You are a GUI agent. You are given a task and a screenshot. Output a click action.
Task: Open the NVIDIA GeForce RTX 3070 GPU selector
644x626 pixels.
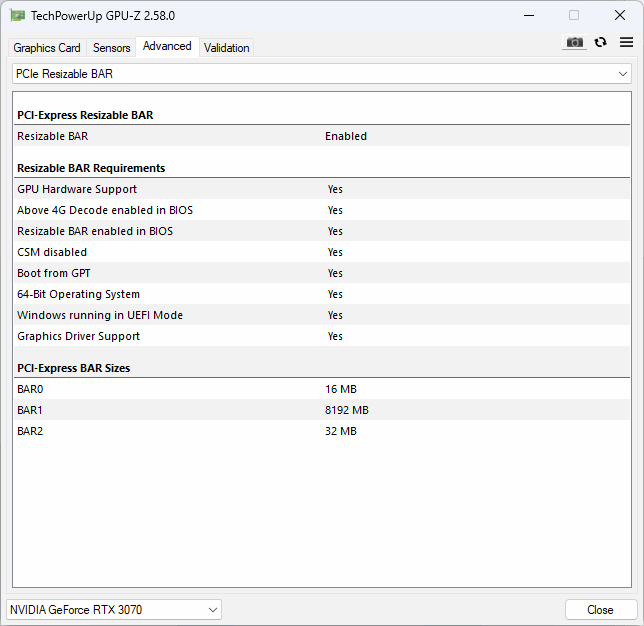point(114,610)
